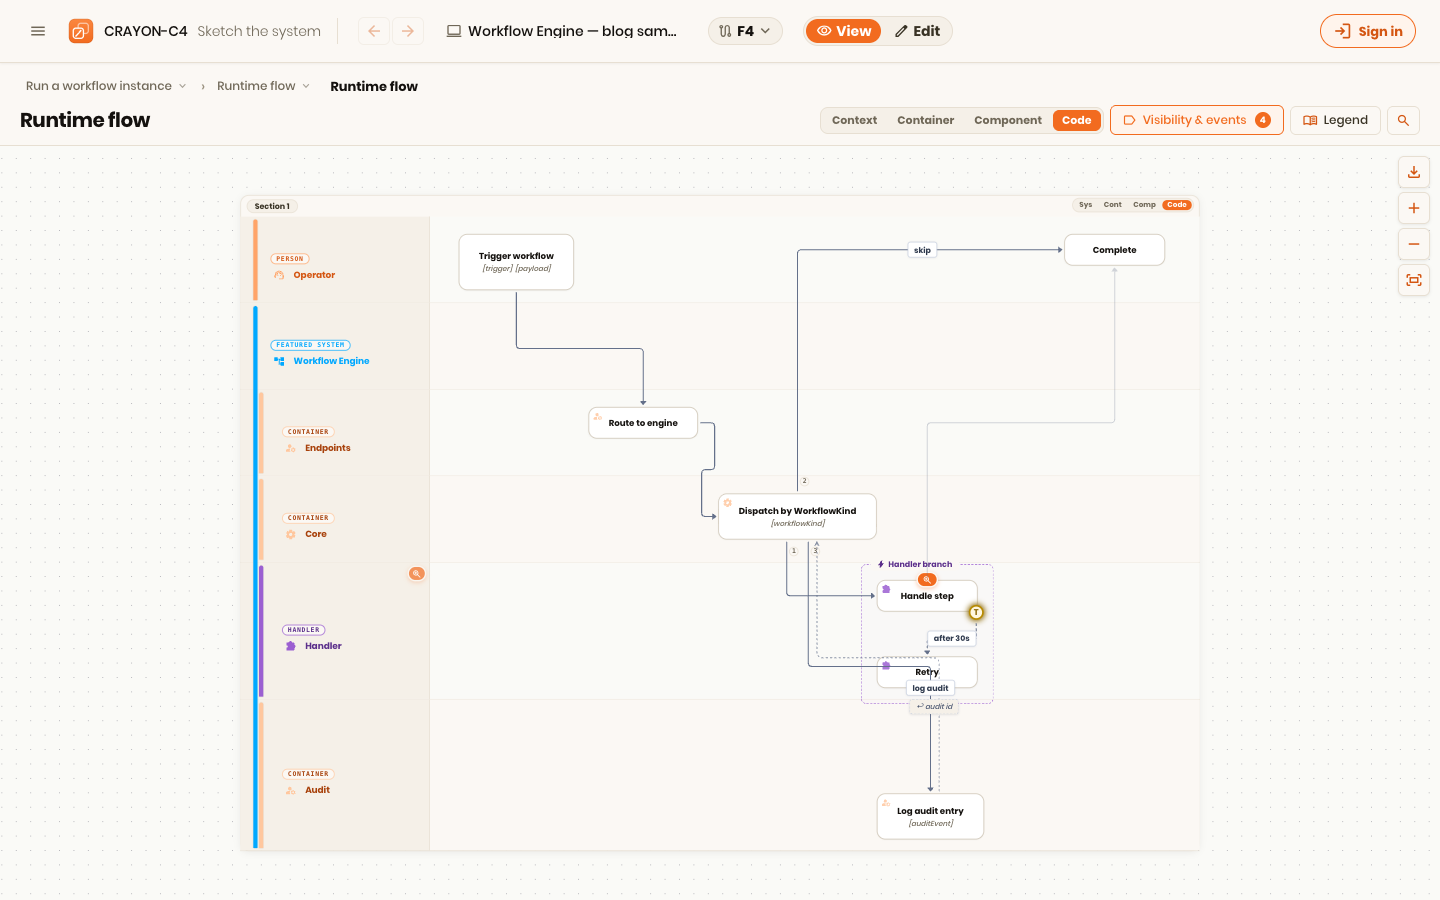1440x900 pixels.
Task: Click the zoom icon on Handler lane
Action: [x=417, y=574]
